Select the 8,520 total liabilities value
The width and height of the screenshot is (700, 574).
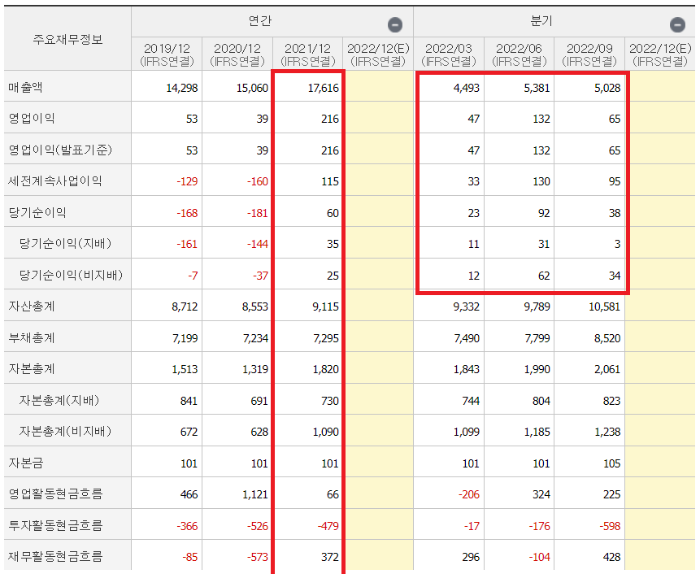(x=607, y=338)
